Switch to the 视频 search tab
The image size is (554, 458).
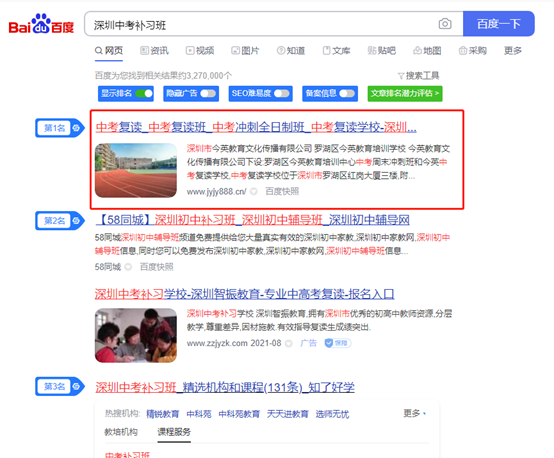pos(200,51)
